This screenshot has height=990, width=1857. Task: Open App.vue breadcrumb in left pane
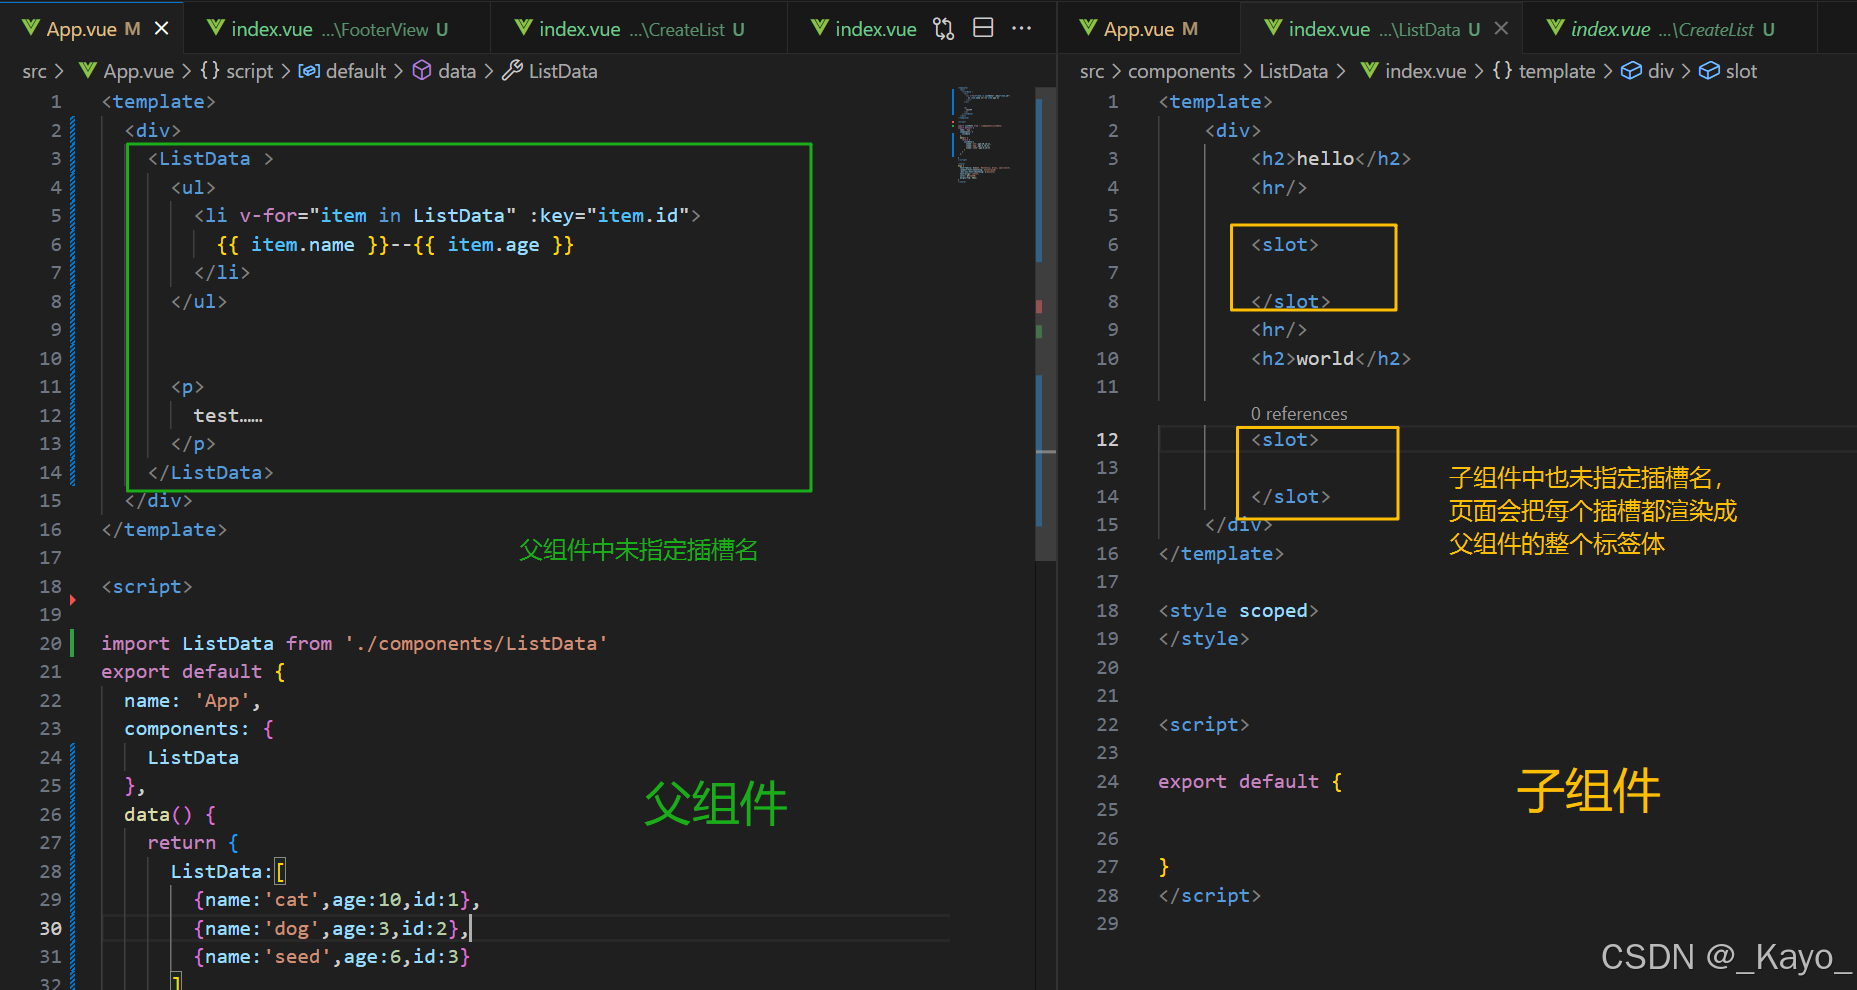pos(126,71)
